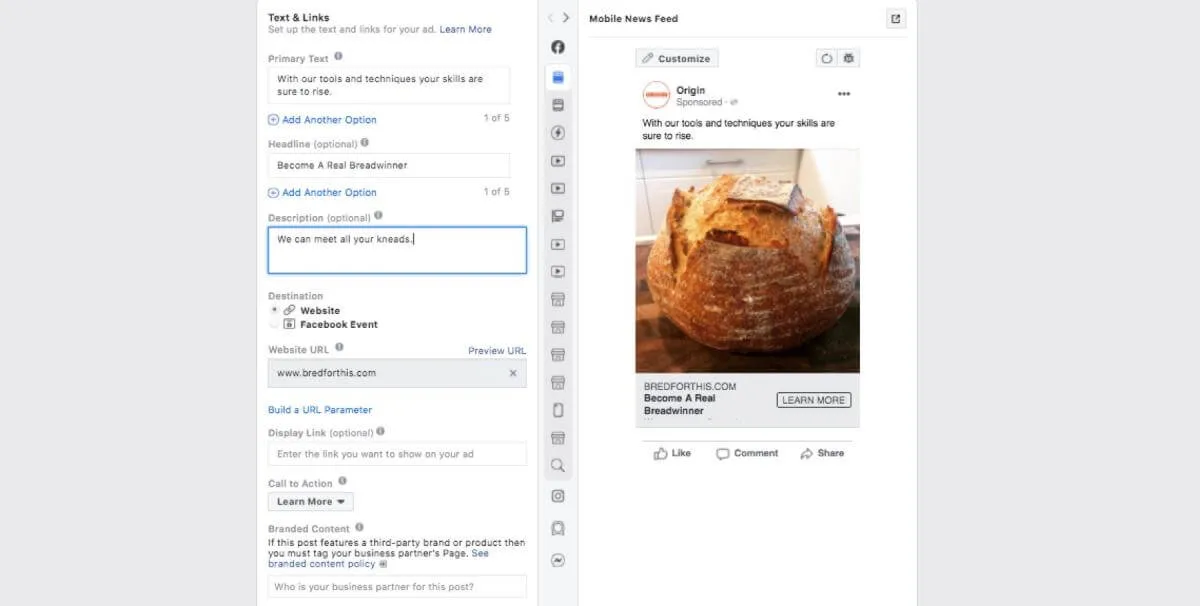Go to previous placement preview arrow

[549, 18]
